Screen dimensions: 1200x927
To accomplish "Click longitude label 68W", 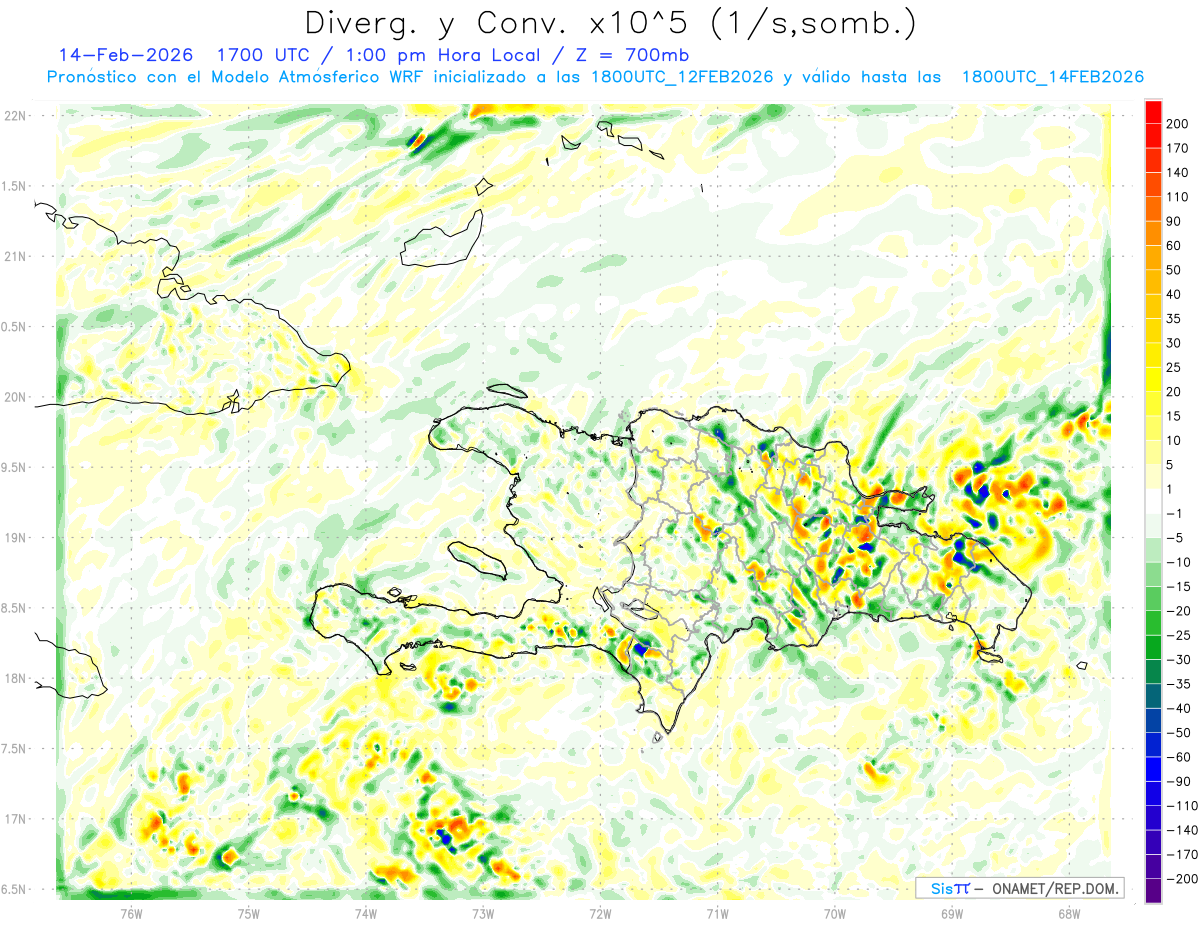I will (1069, 913).
